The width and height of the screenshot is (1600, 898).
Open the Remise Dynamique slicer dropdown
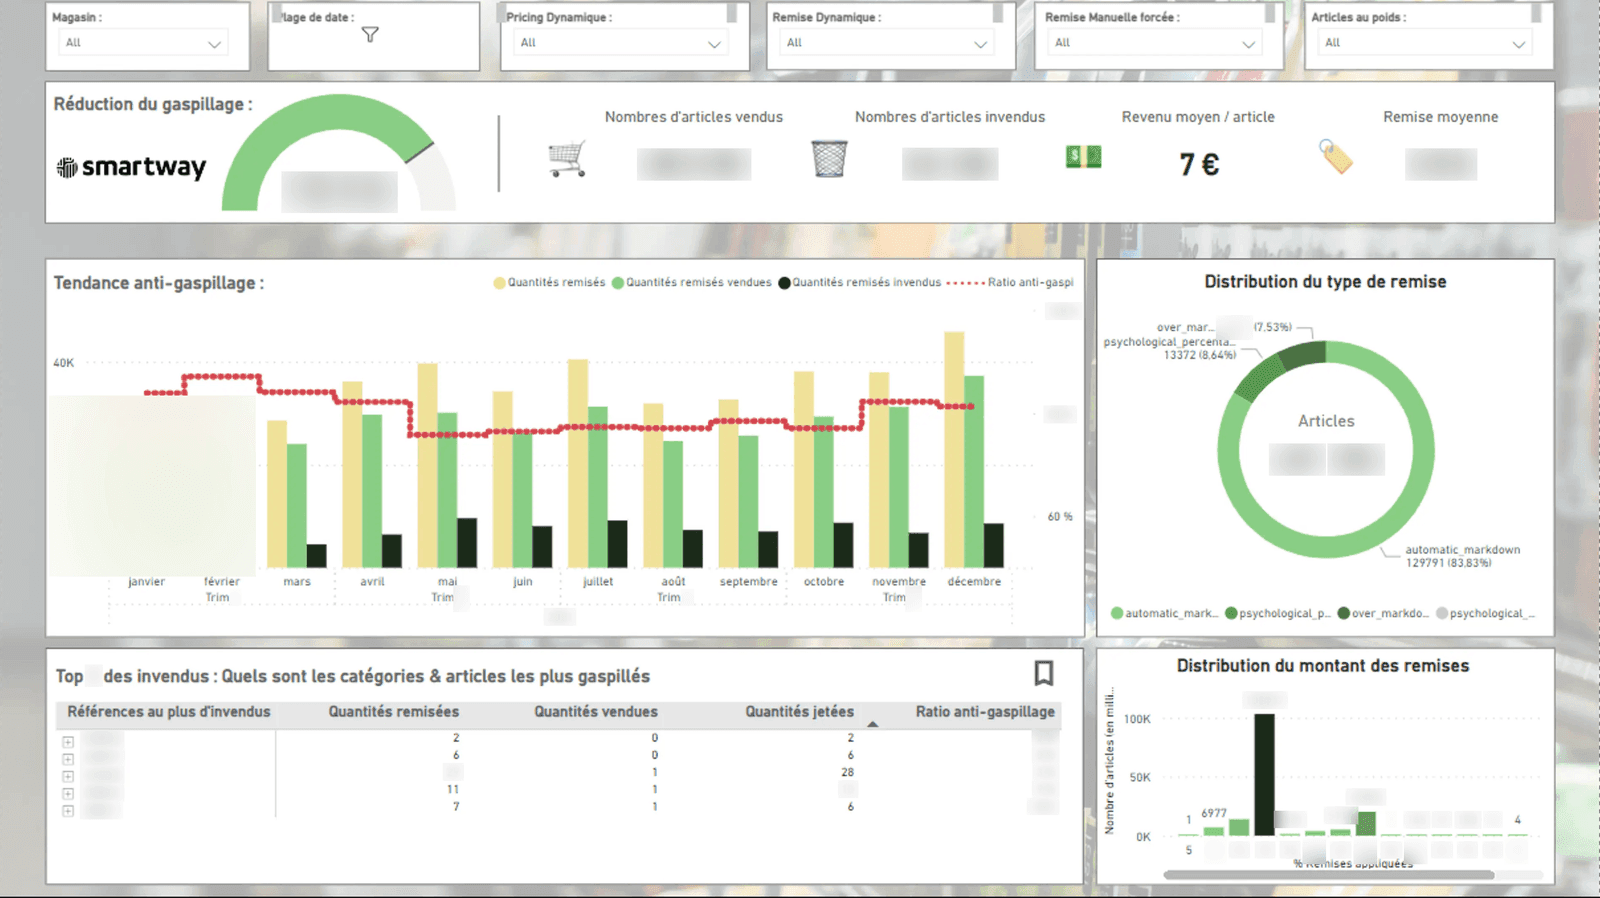click(887, 43)
